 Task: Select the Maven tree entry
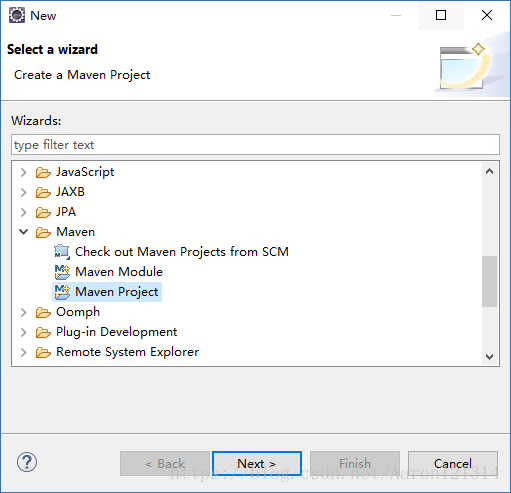tap(76, 232)
